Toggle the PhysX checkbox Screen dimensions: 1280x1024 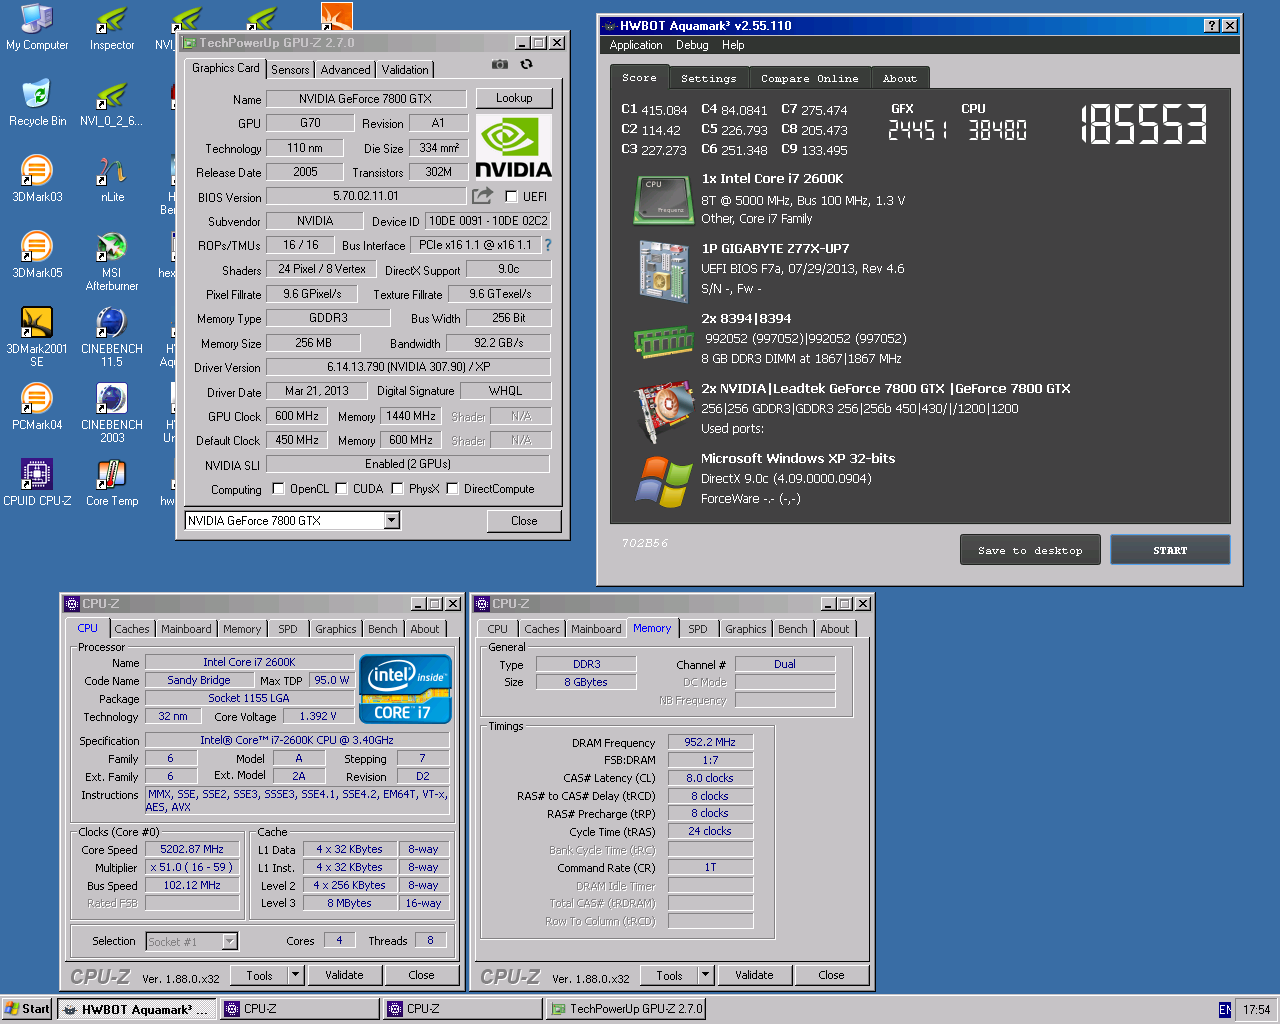(397, 489)
